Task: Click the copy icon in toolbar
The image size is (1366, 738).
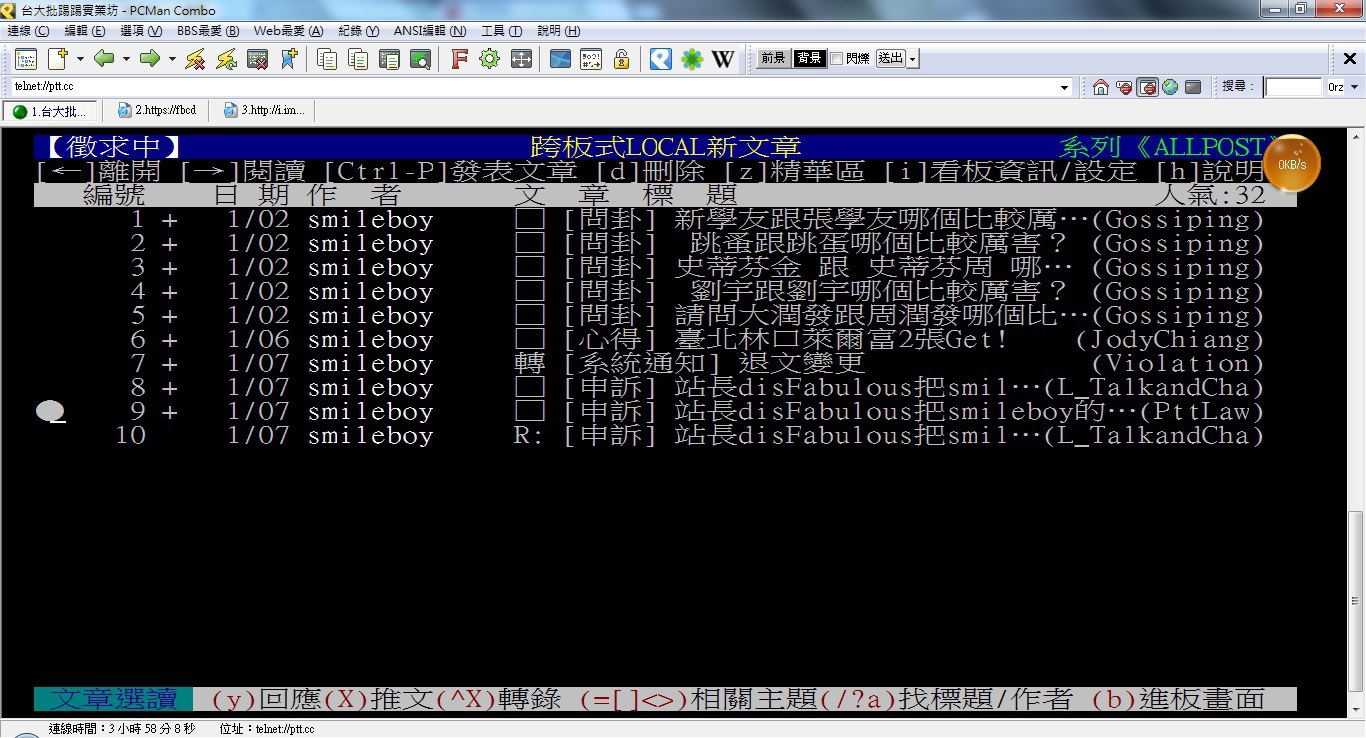Action: click(x=327, y=59)
